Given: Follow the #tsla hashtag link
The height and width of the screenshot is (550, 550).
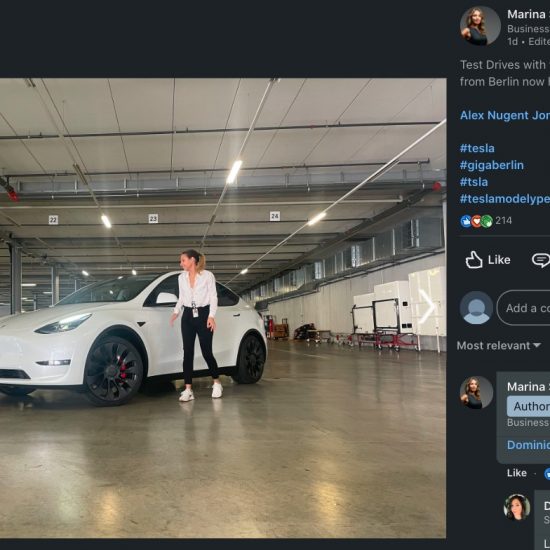Looking at the screenshot, I should (x=474, y=182).
